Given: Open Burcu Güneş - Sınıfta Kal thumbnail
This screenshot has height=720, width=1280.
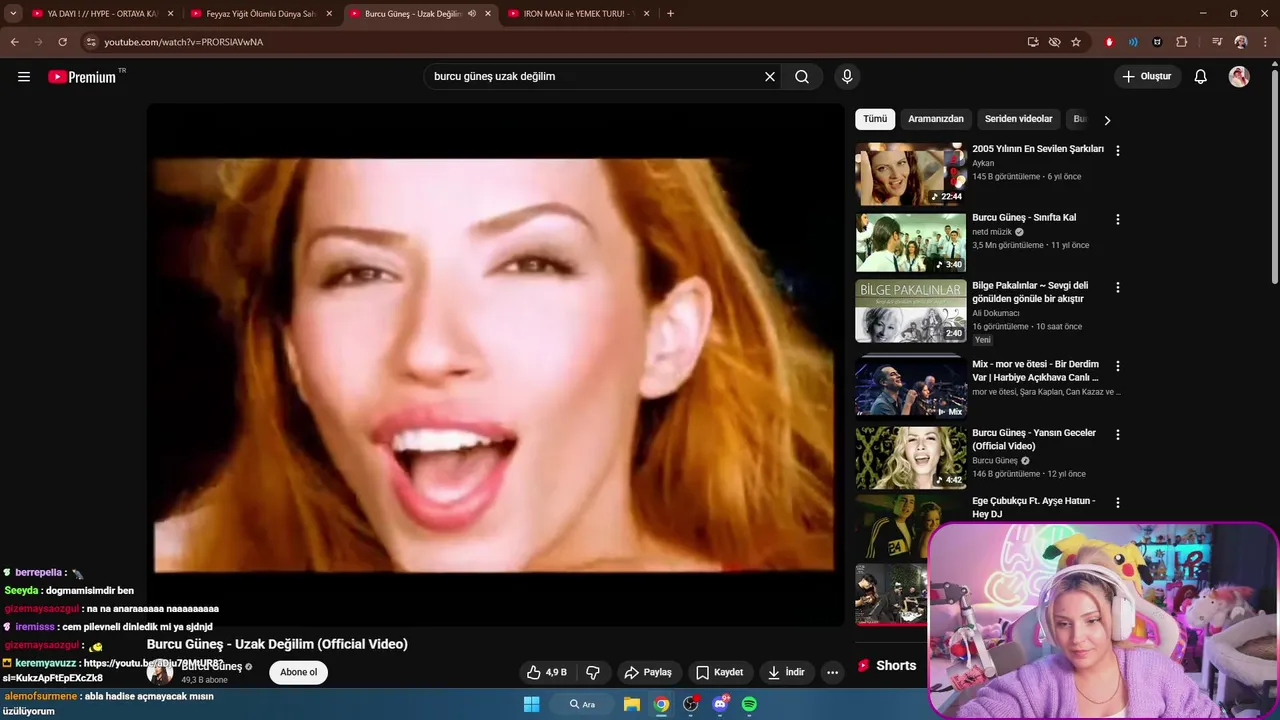Looking at the screenshot, I should (x=911, y=242).
